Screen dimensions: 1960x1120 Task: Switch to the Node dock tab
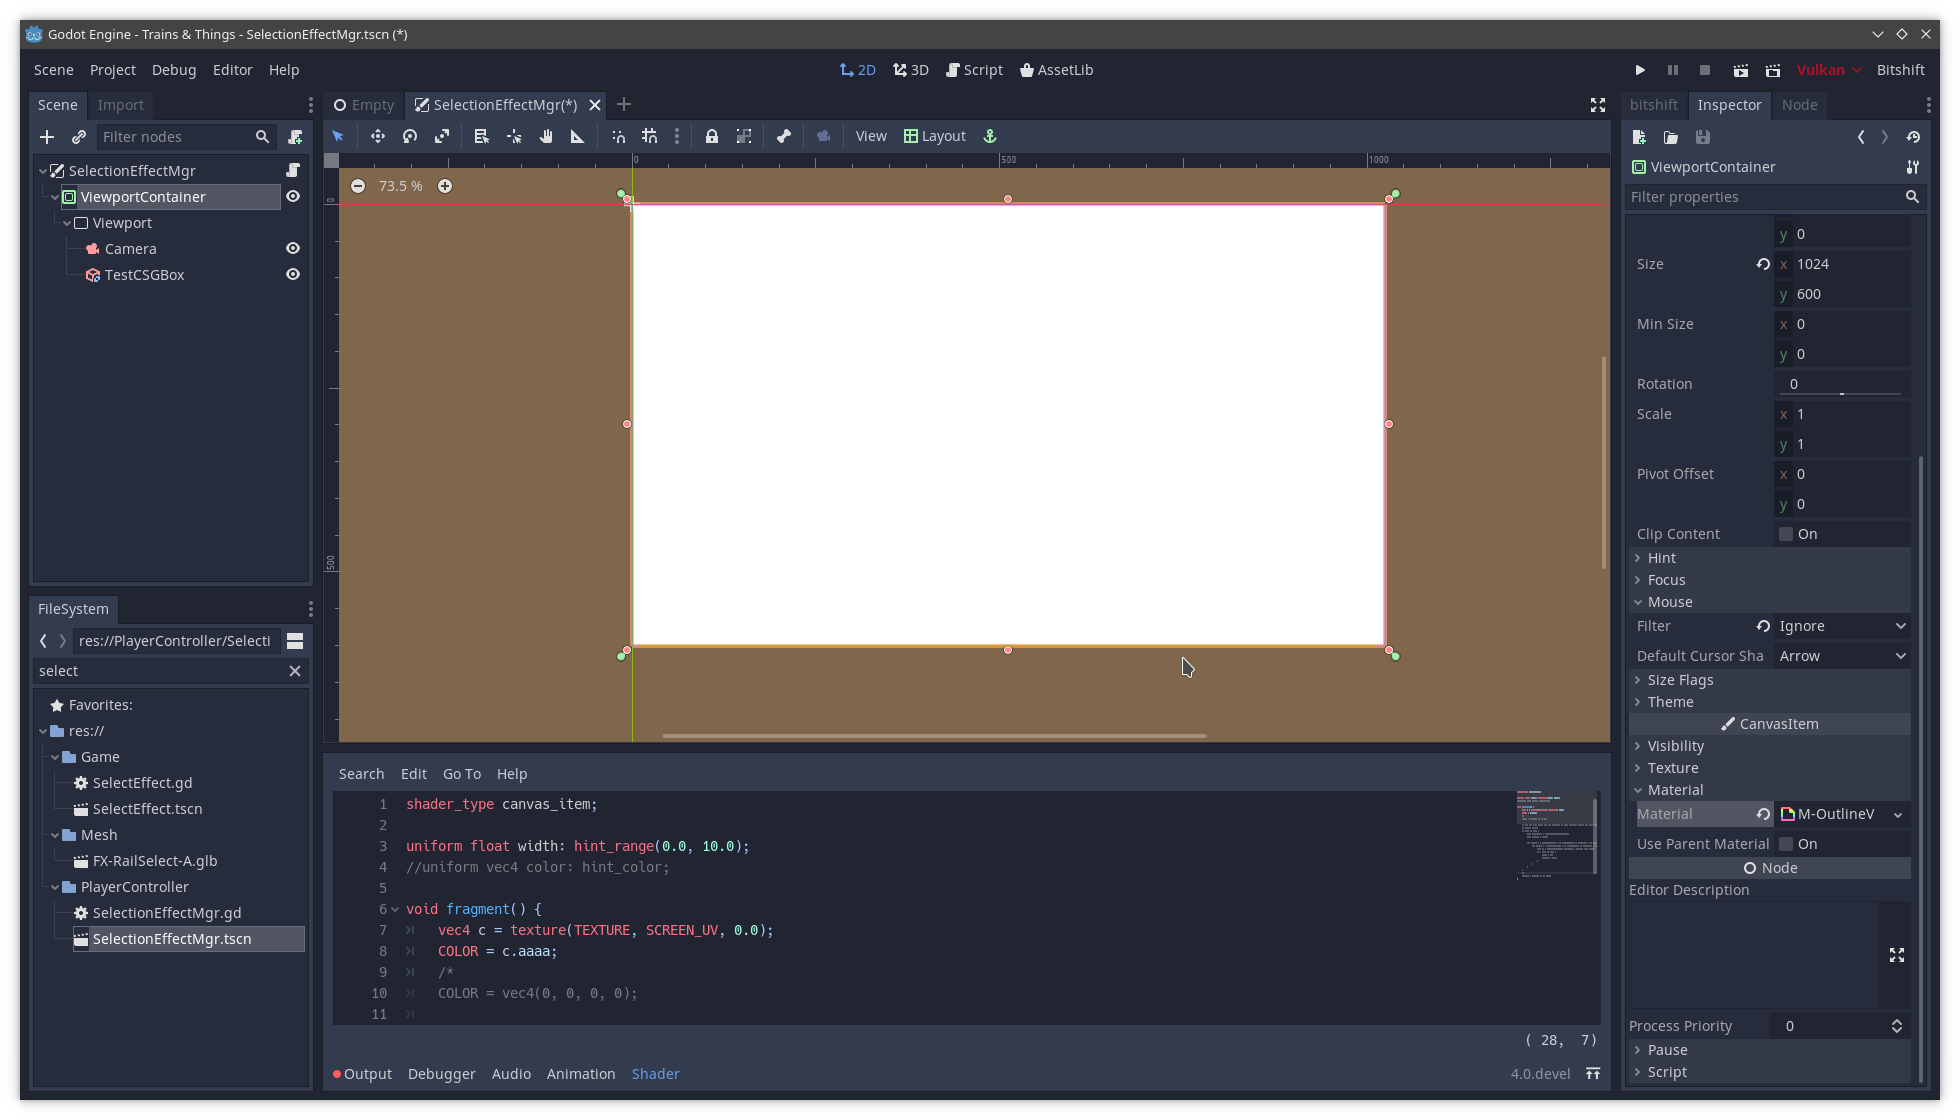coord(1799,105)
